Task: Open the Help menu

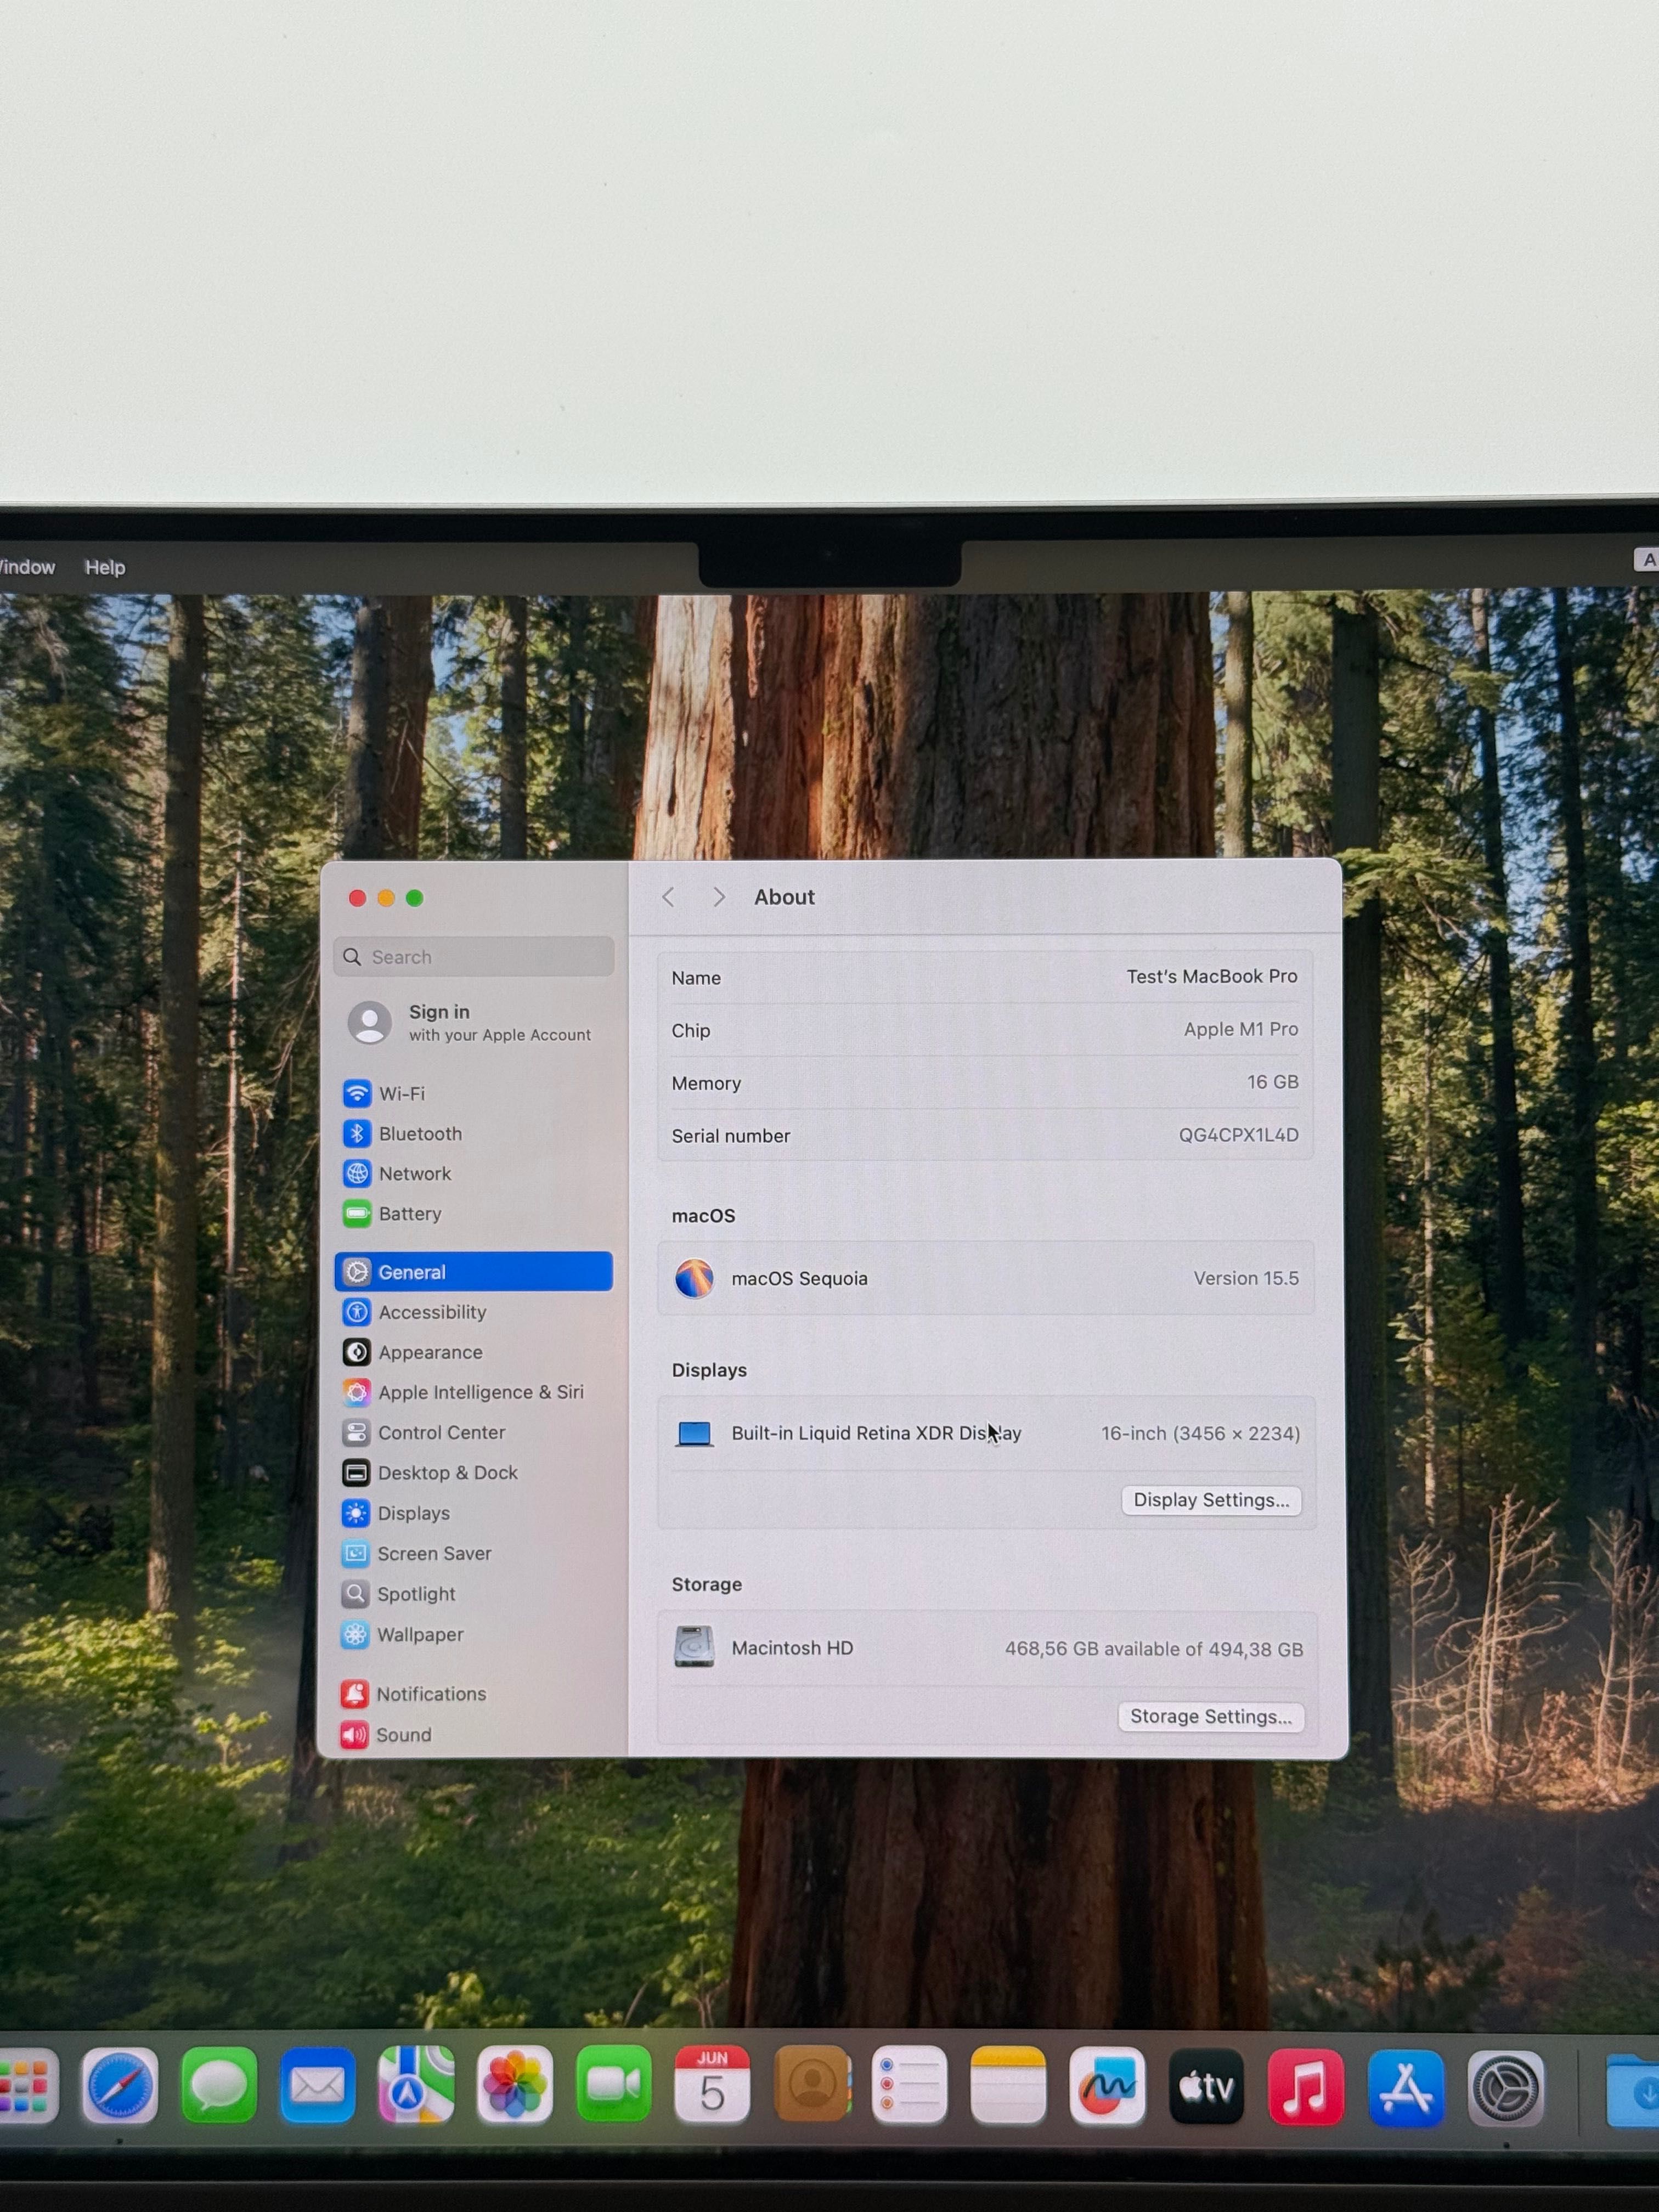Action: 105,567
